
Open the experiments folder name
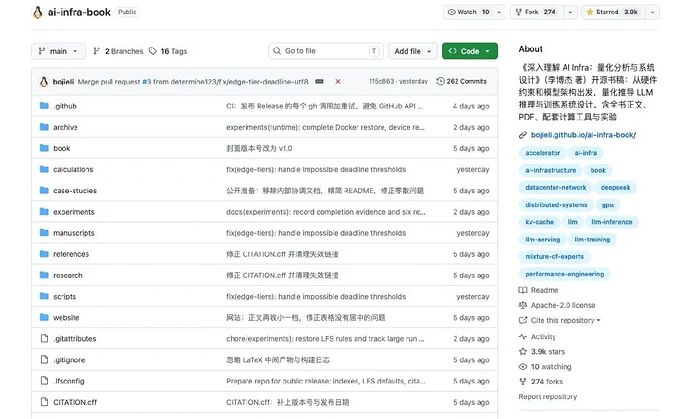74,212
